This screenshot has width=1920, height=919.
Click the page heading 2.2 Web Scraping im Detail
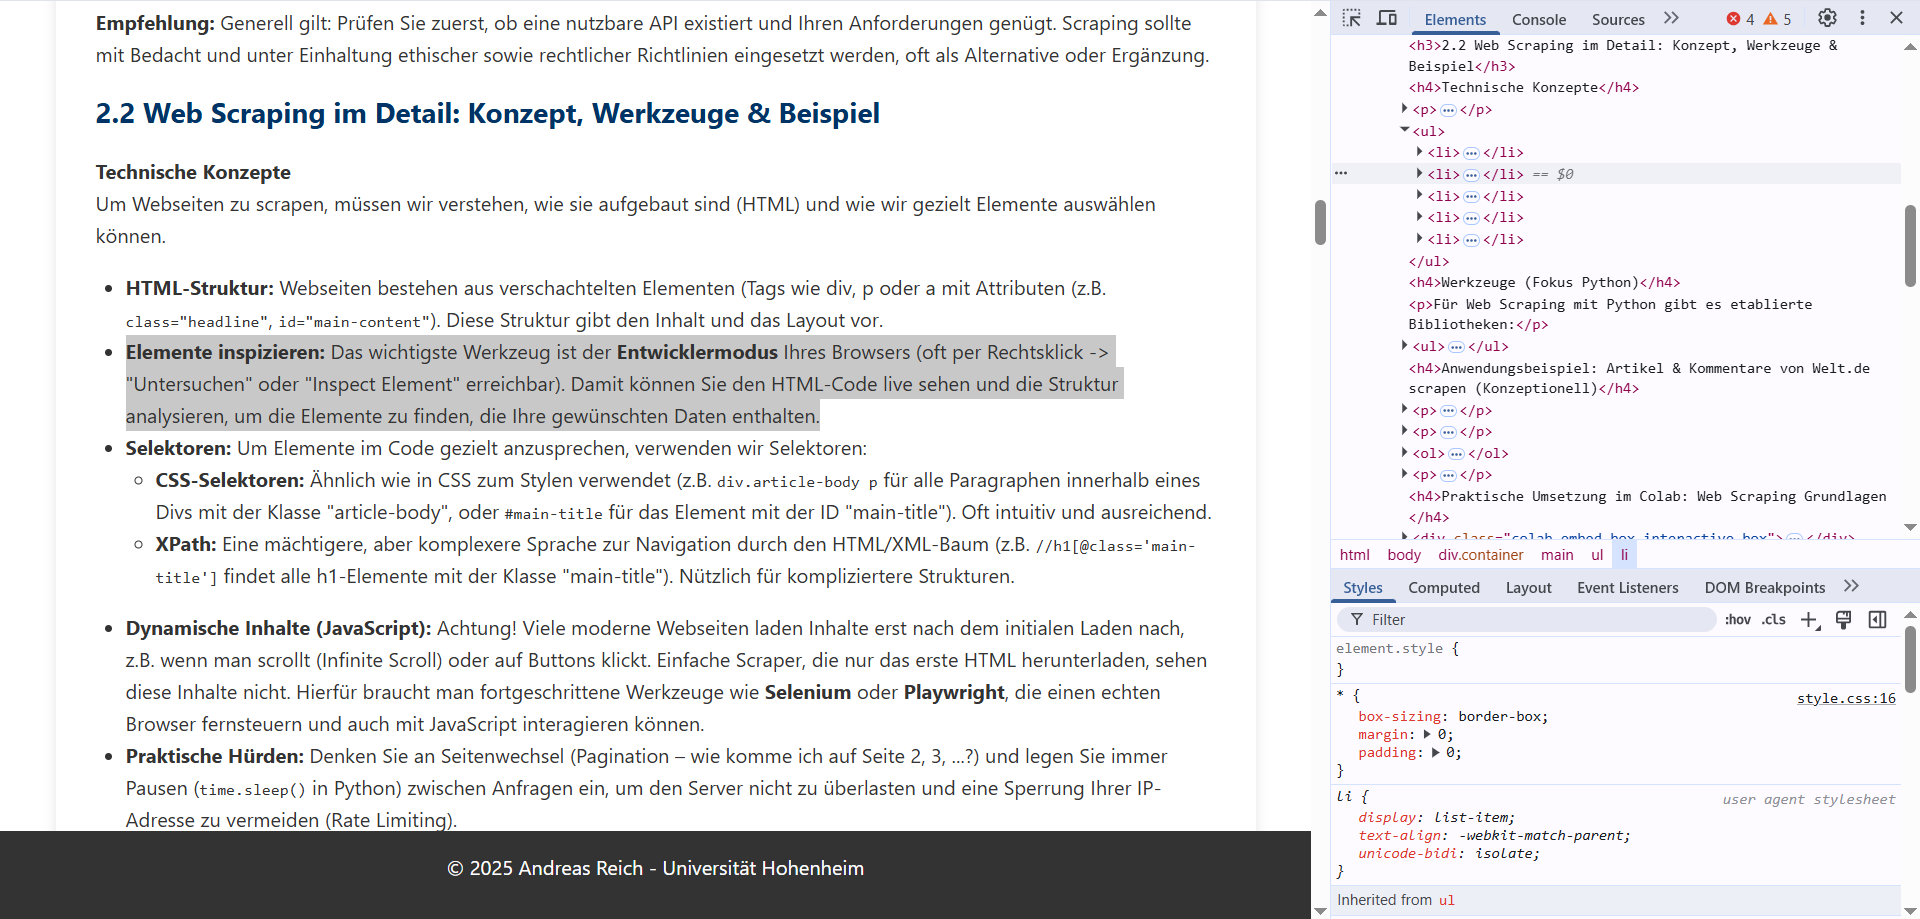(x=488, y=114)
